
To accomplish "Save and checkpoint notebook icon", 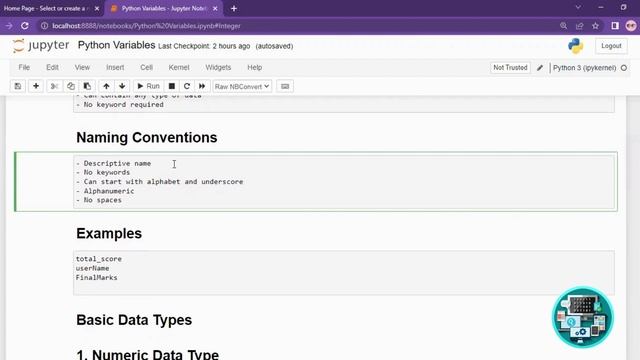I will pyautogui.click(x=18, y=86).
